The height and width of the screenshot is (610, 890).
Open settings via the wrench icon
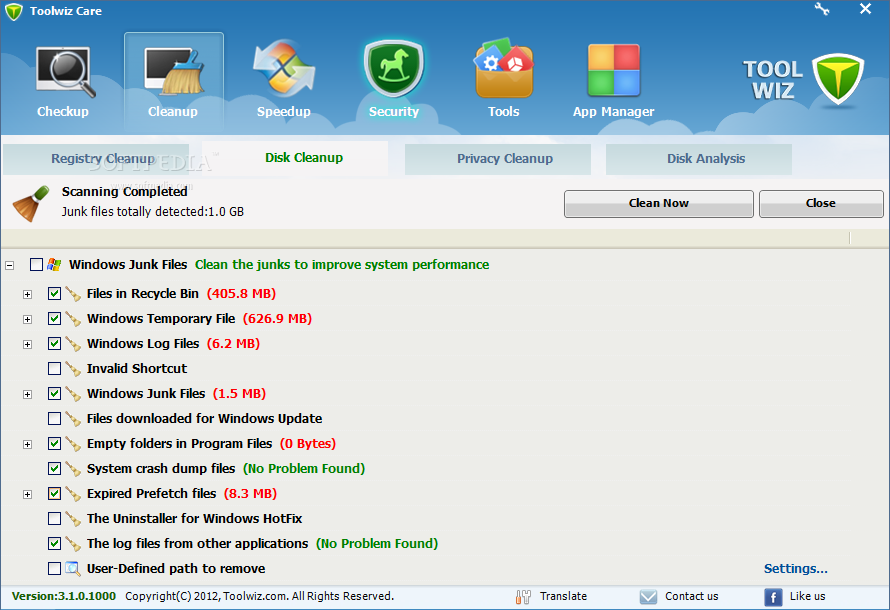(822, 9)
